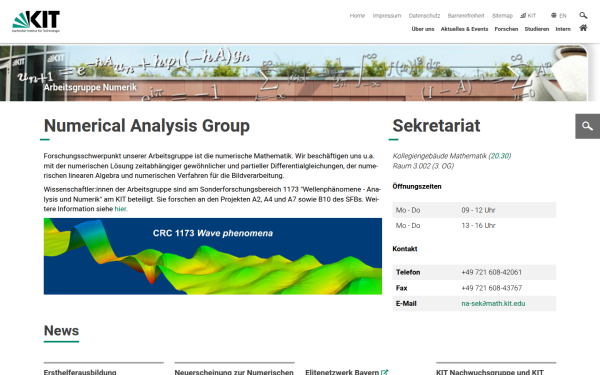The height and width of the screenshot is (375, 600).
Task: Click the Ersthelferausbildung news heading
Action: pyautogui.click(x=80, y=372)
